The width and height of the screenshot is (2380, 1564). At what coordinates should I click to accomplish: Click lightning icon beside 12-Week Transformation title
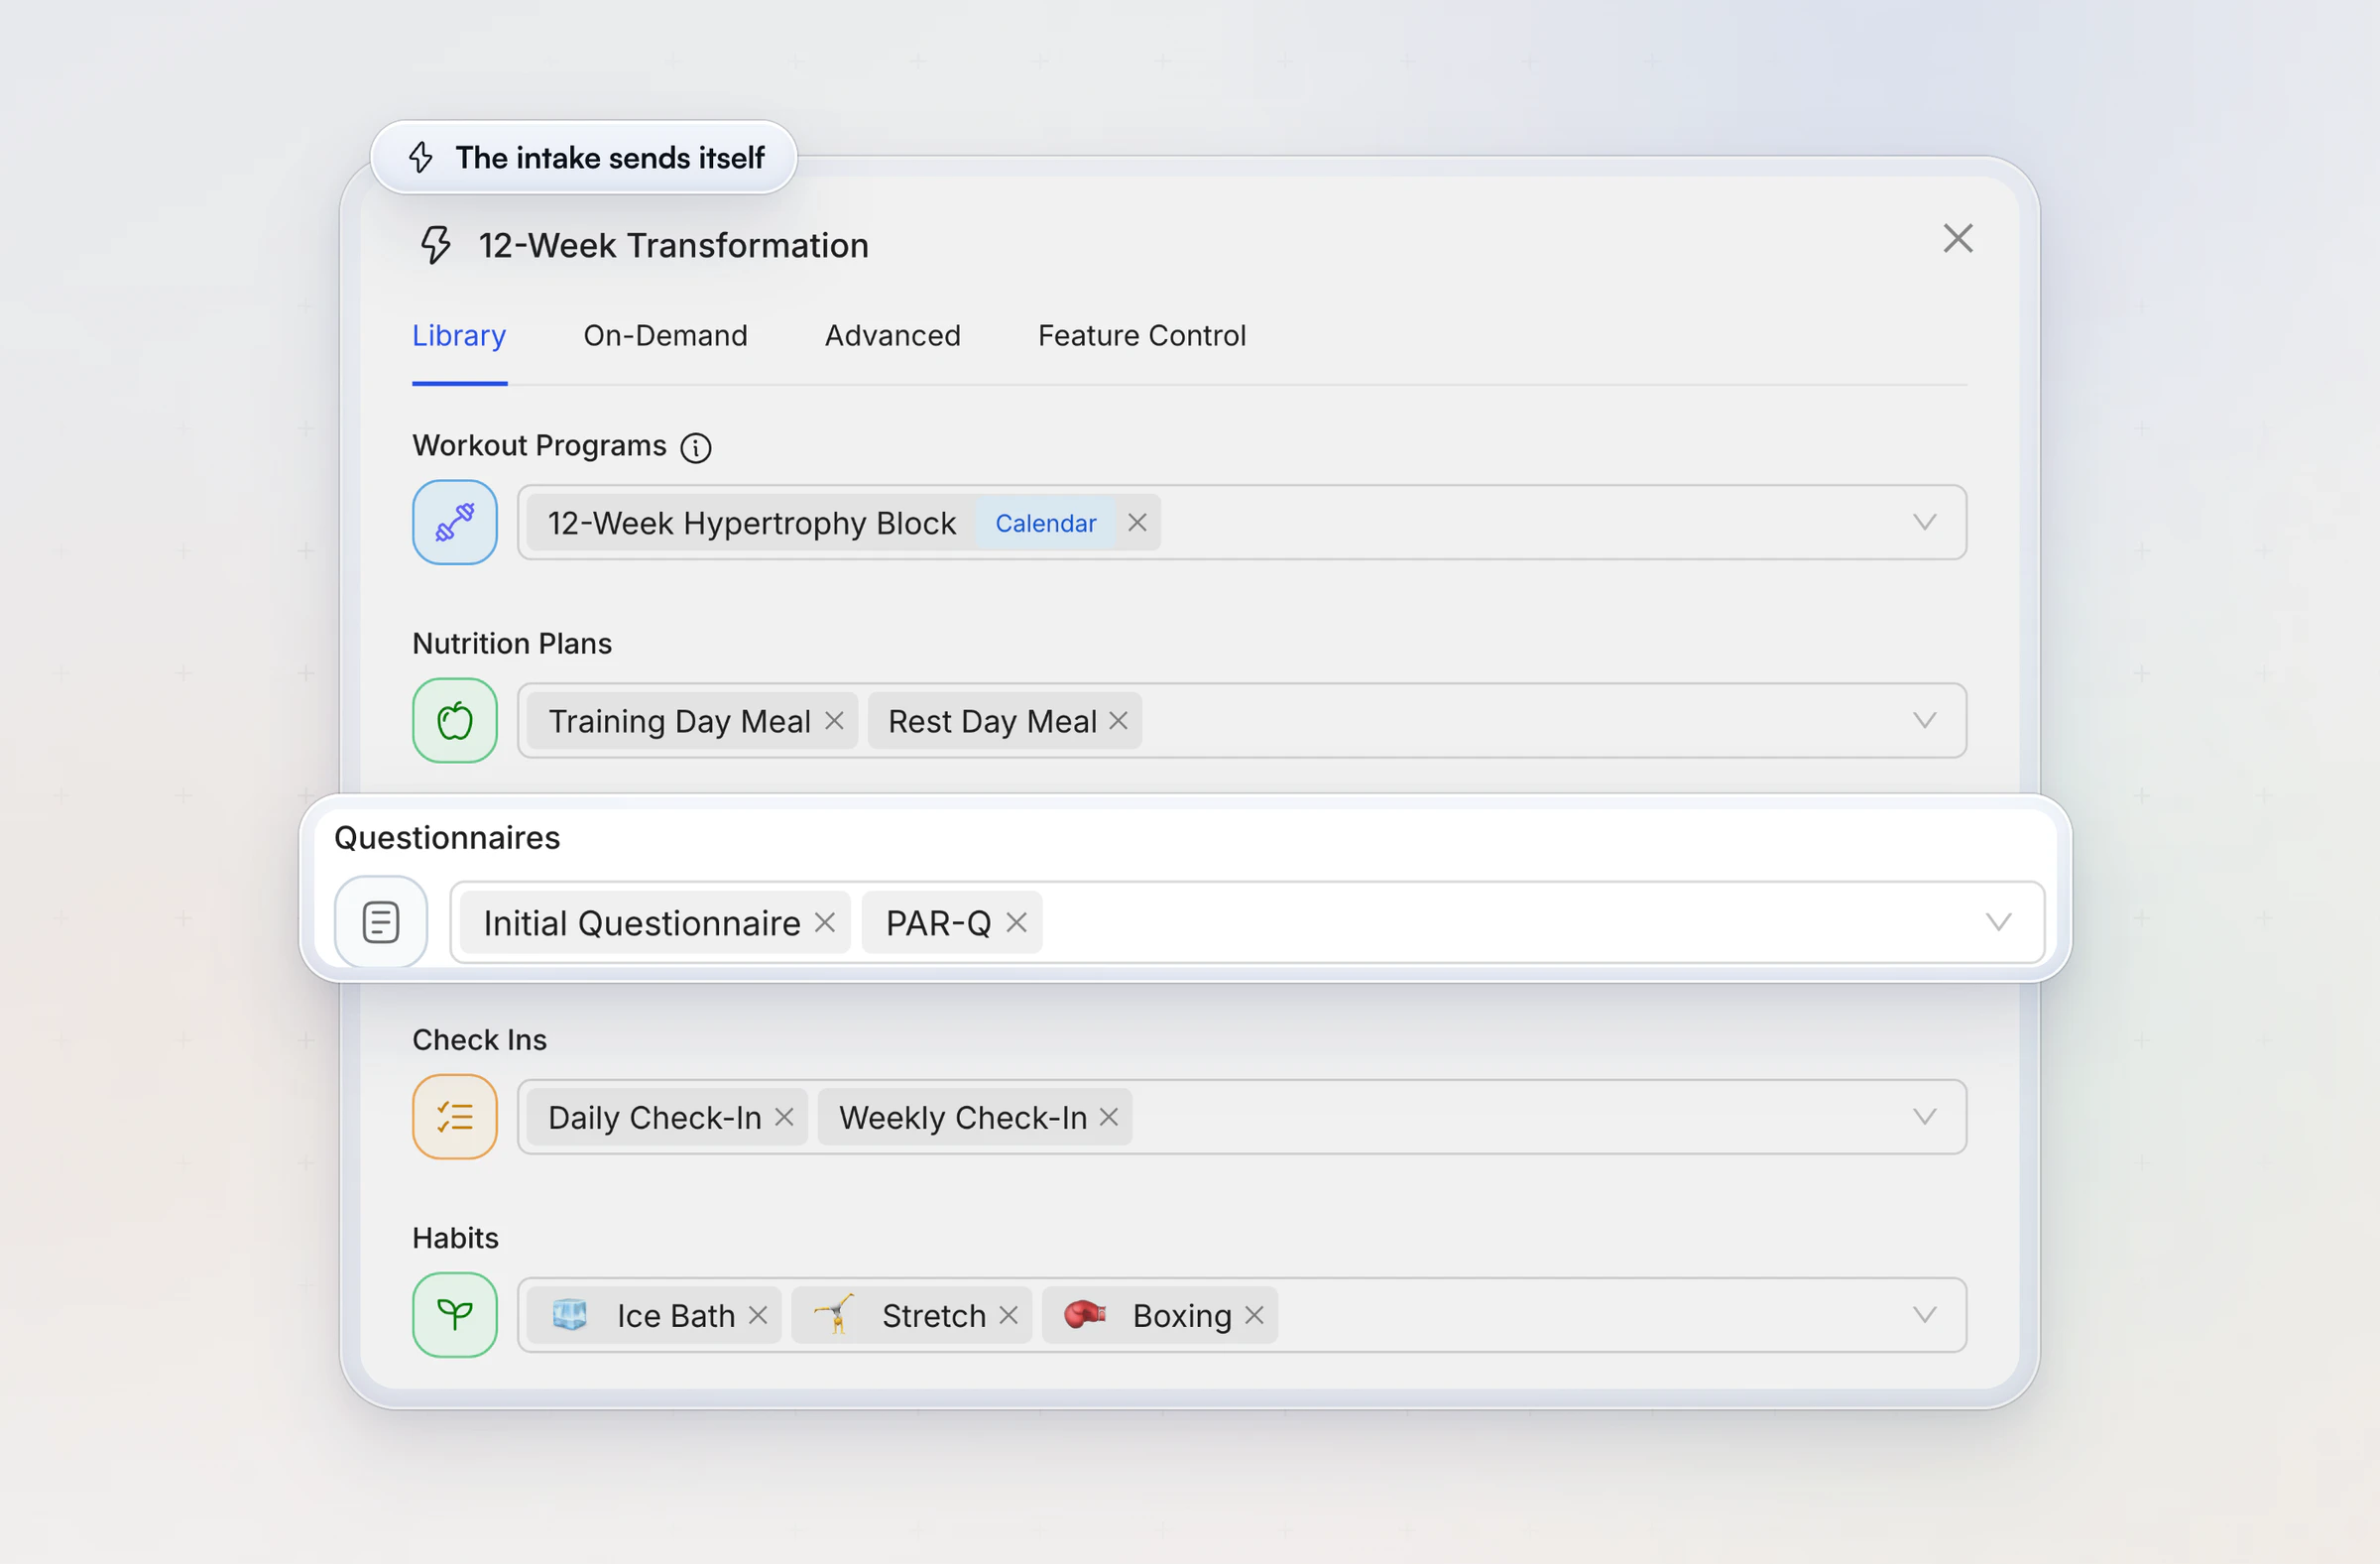coord(436,245)
